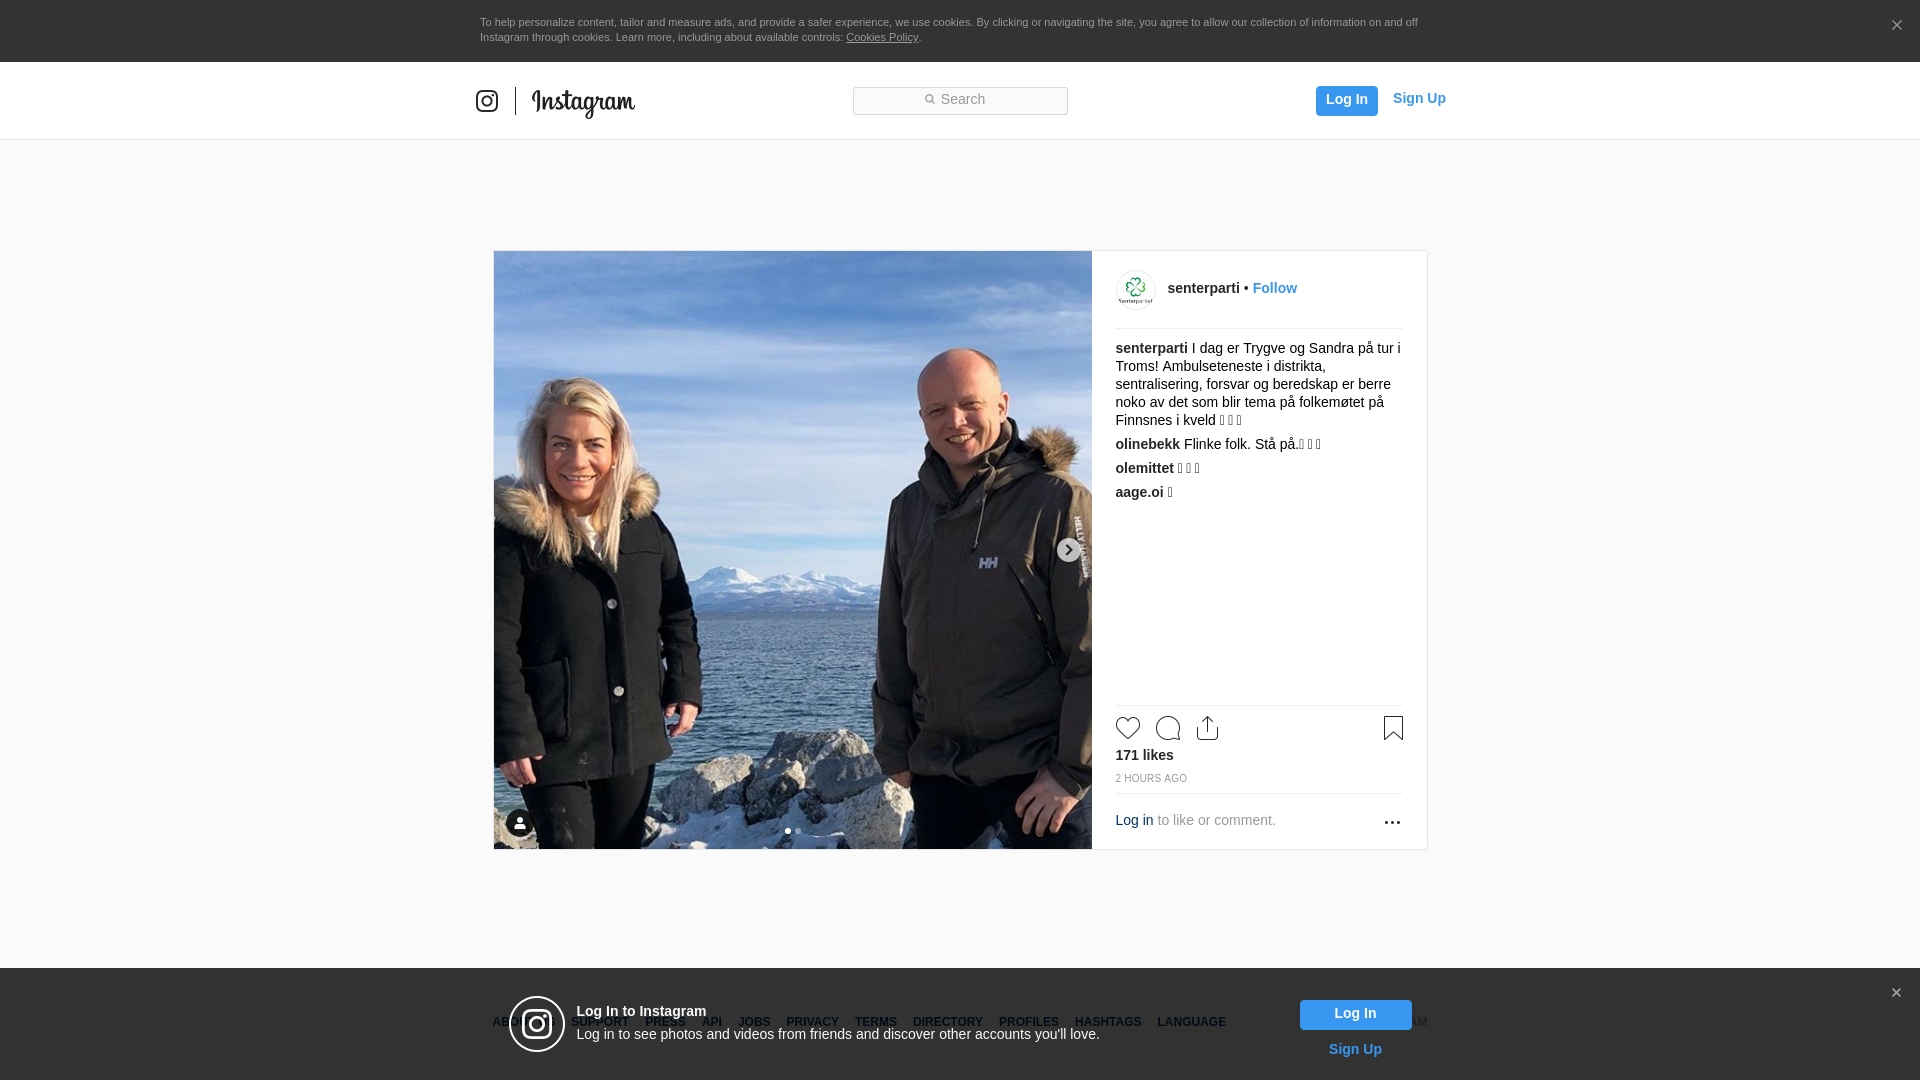Screen dimensions: 1920x1080
Task: Open PRIVACY footer menu item
Action: [812, 1022]
